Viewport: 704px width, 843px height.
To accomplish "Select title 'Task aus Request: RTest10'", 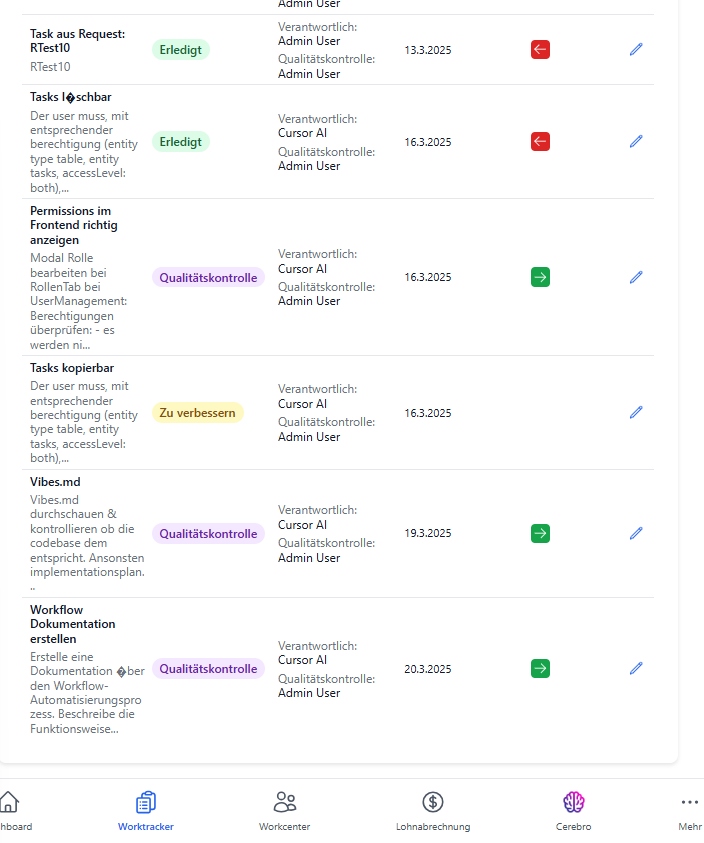I will (x=77, y=41).
